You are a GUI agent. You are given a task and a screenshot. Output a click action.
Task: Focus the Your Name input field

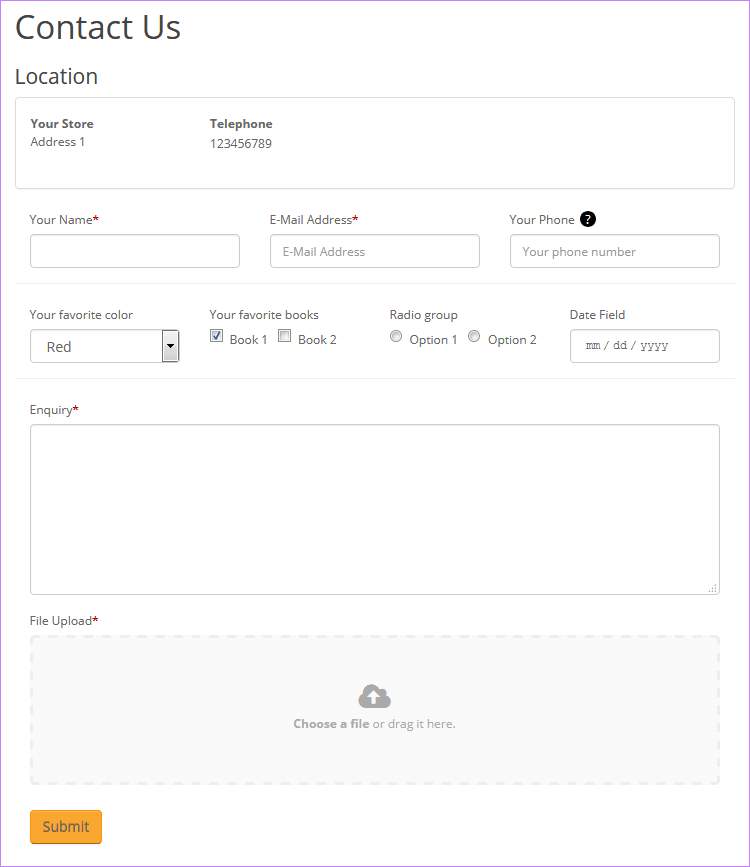pos(135,251)
